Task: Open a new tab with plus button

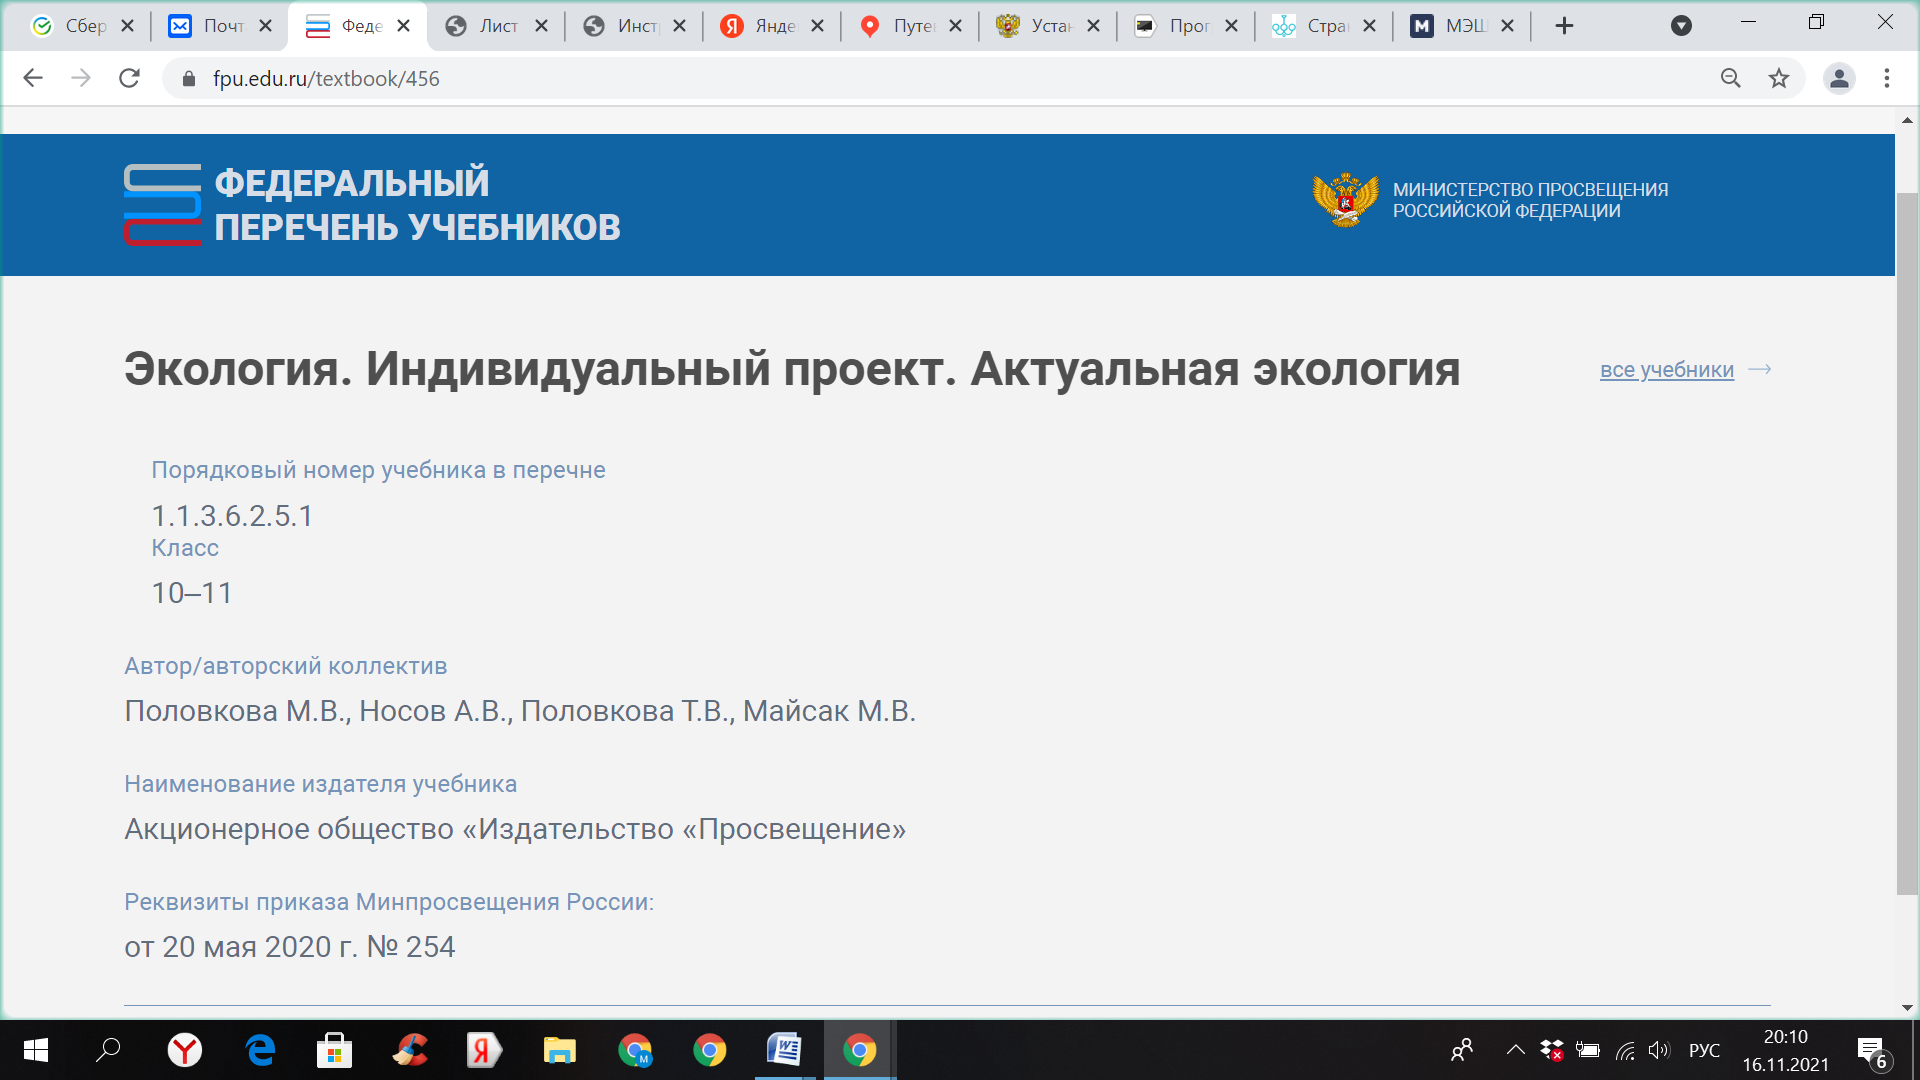Action: [x=1564, y=26]
